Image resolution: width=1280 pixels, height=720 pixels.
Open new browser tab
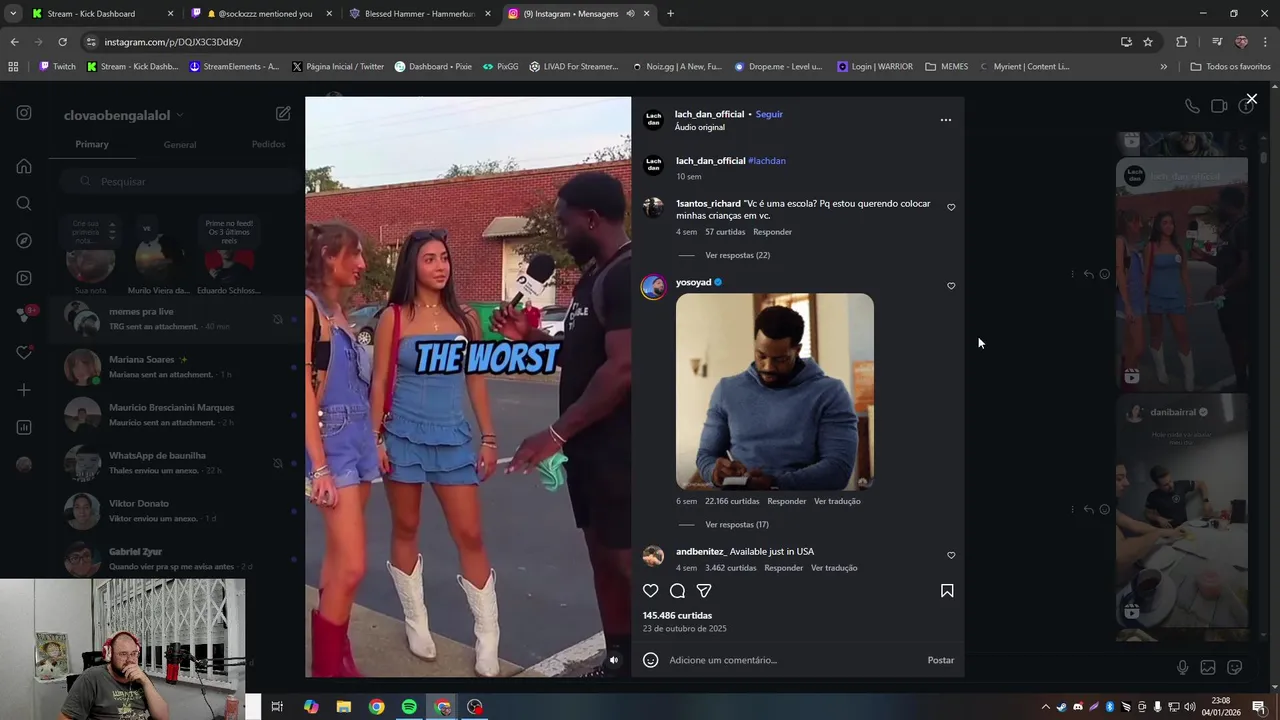click(x=670, y=14)
